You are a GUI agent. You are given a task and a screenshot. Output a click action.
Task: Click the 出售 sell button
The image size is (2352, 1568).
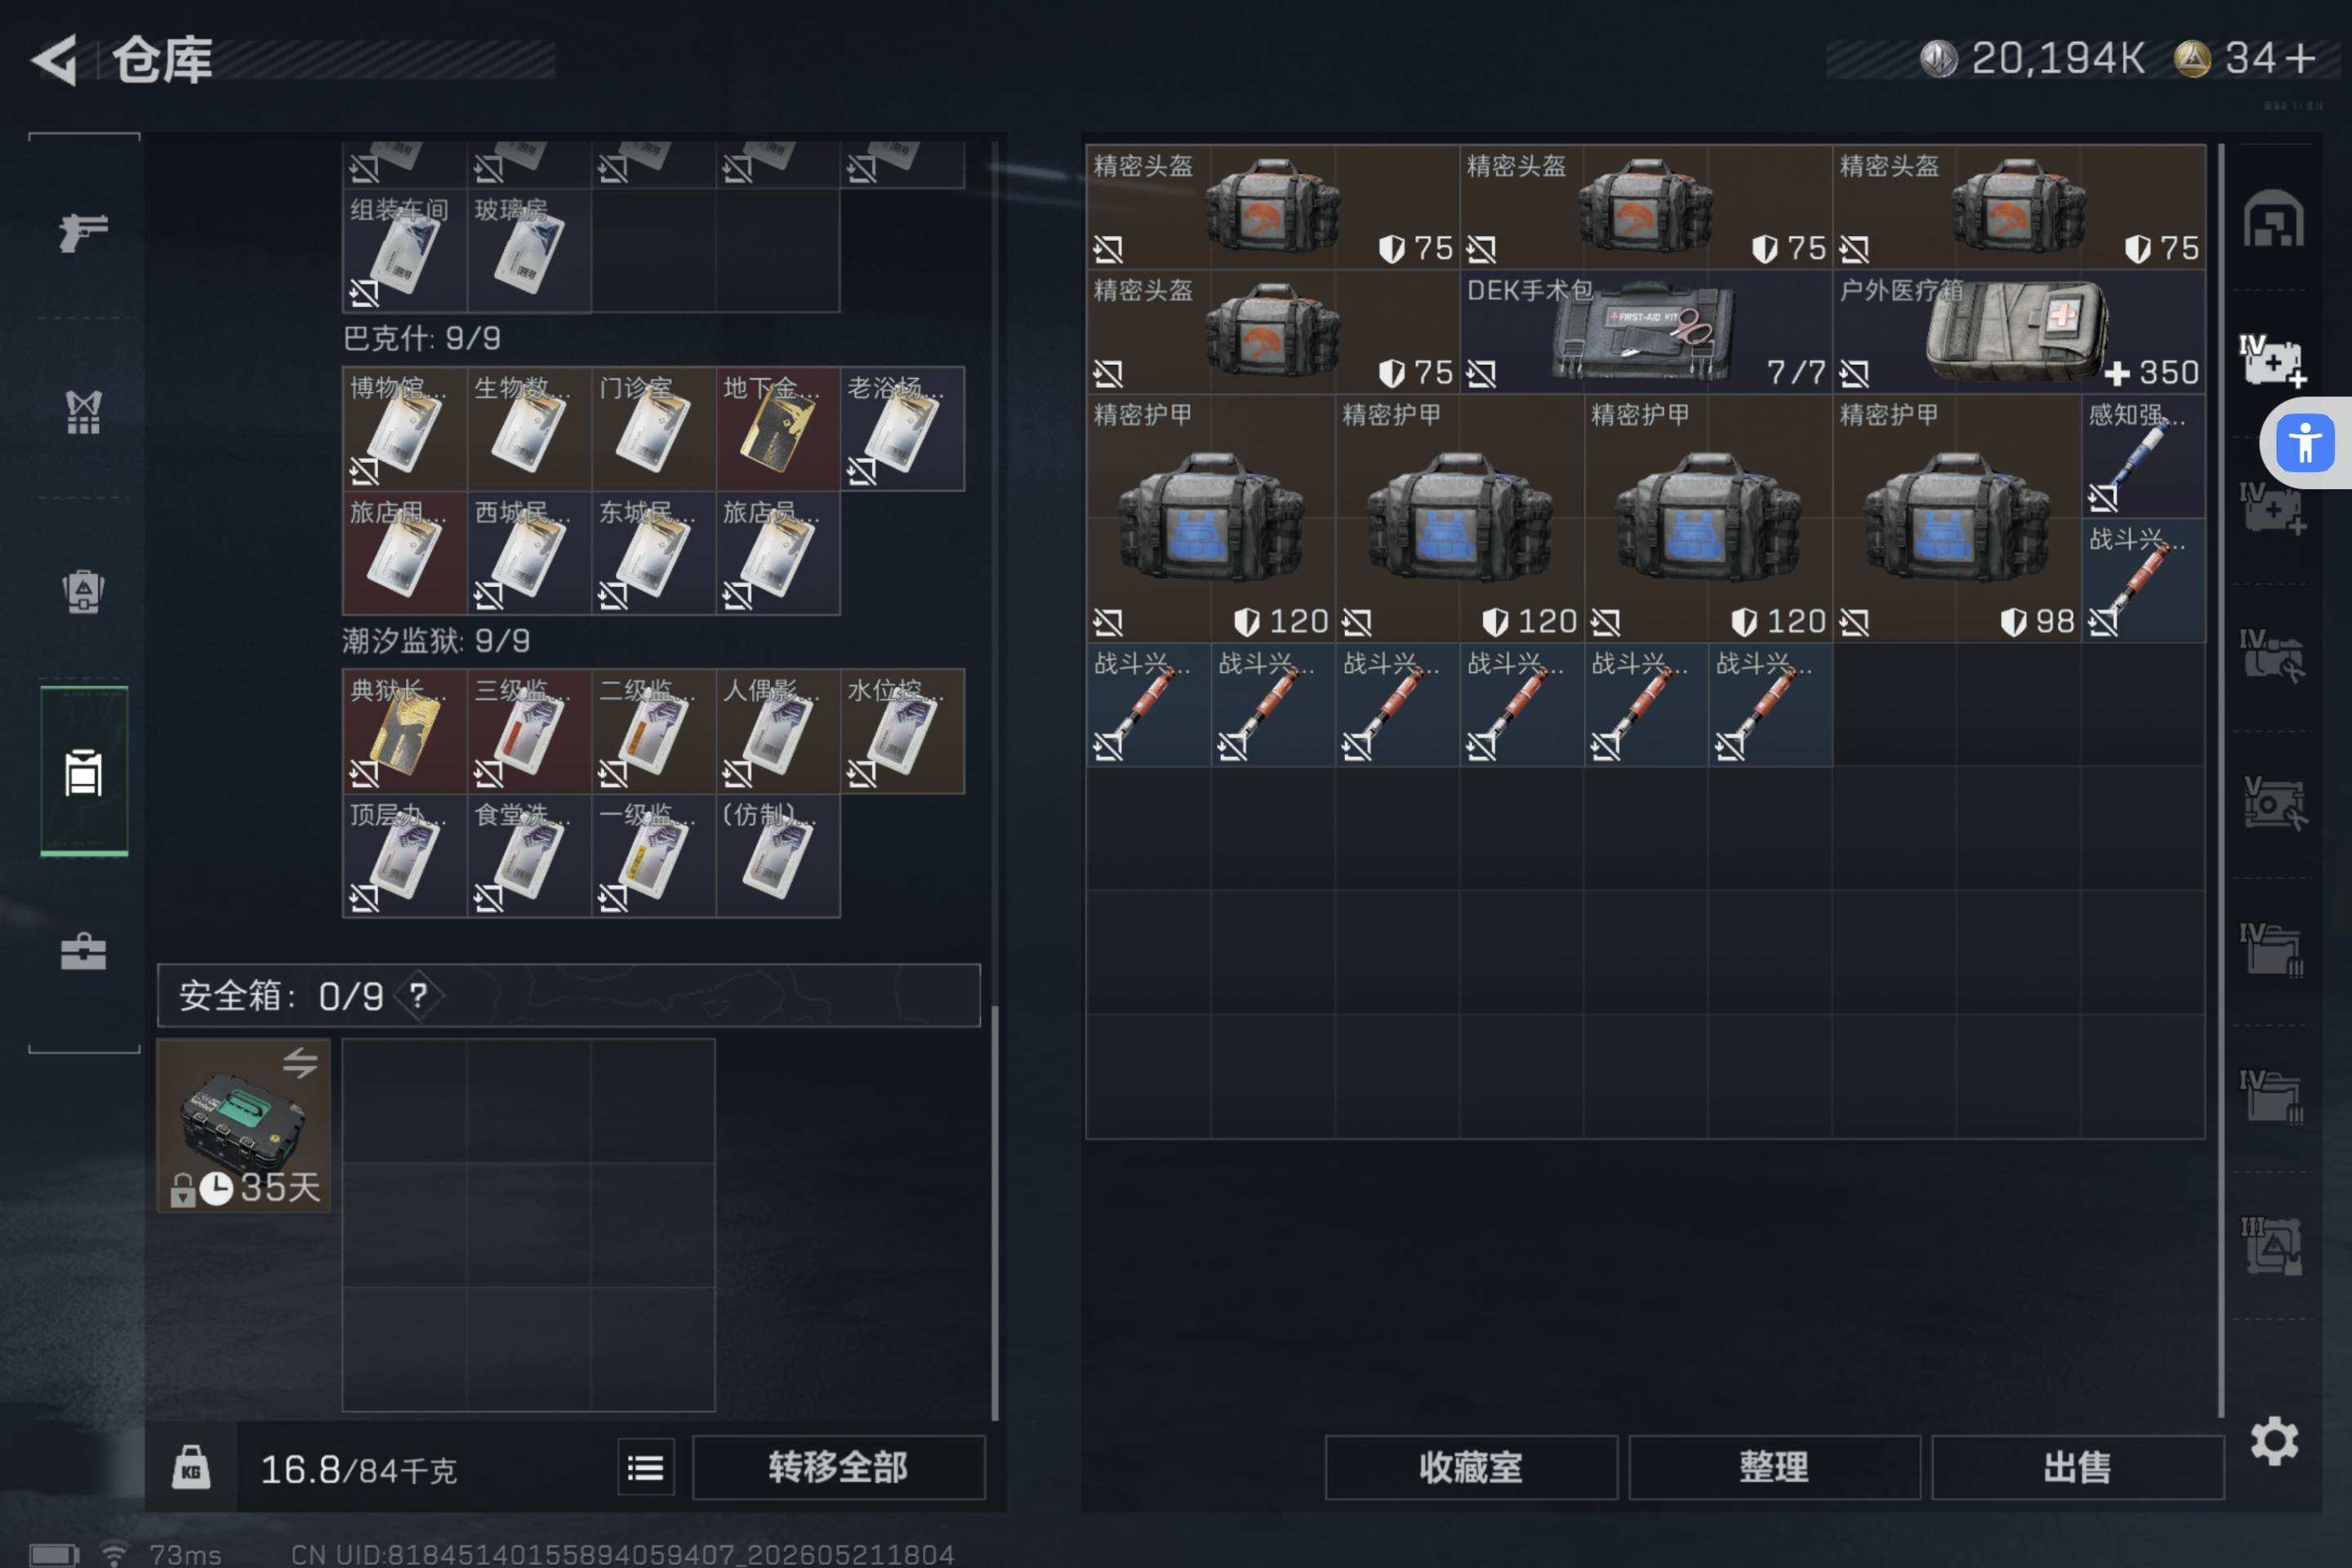click(2078, 1467)
